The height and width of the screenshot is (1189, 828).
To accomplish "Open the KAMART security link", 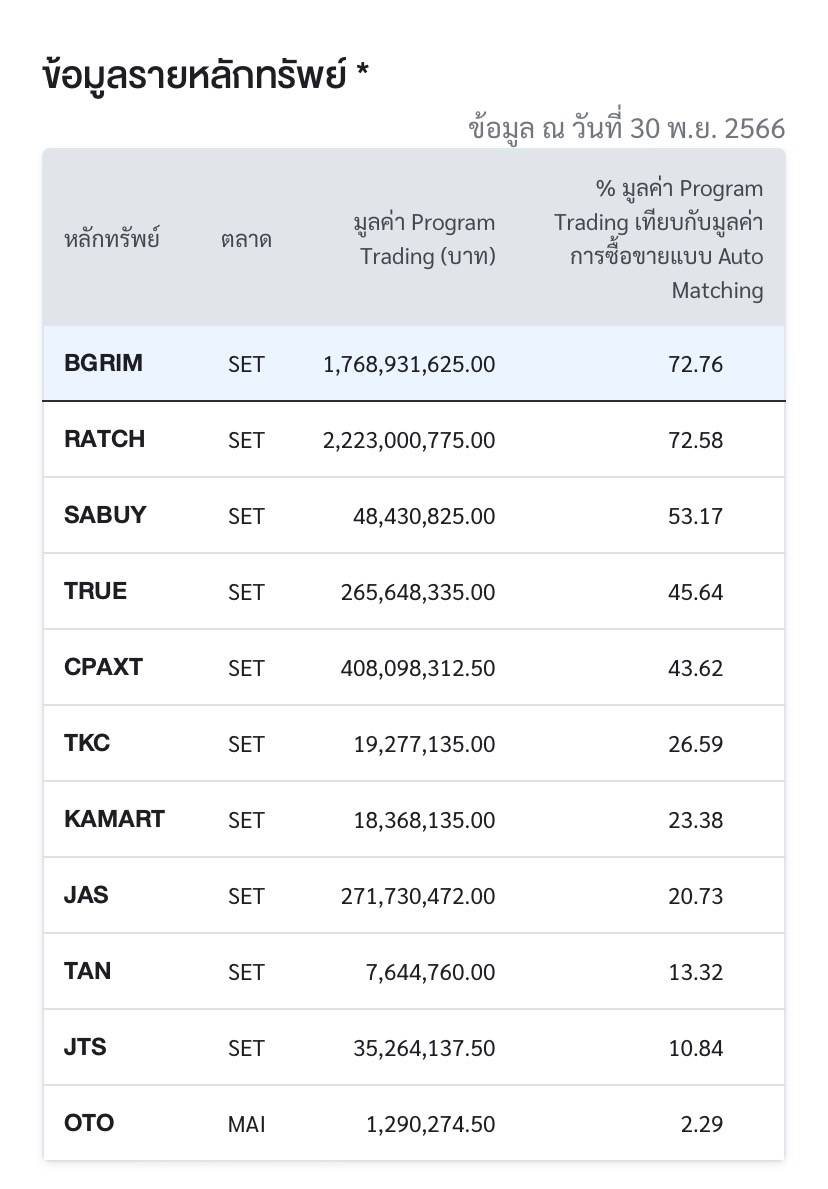I will click(x=114, y=819).
